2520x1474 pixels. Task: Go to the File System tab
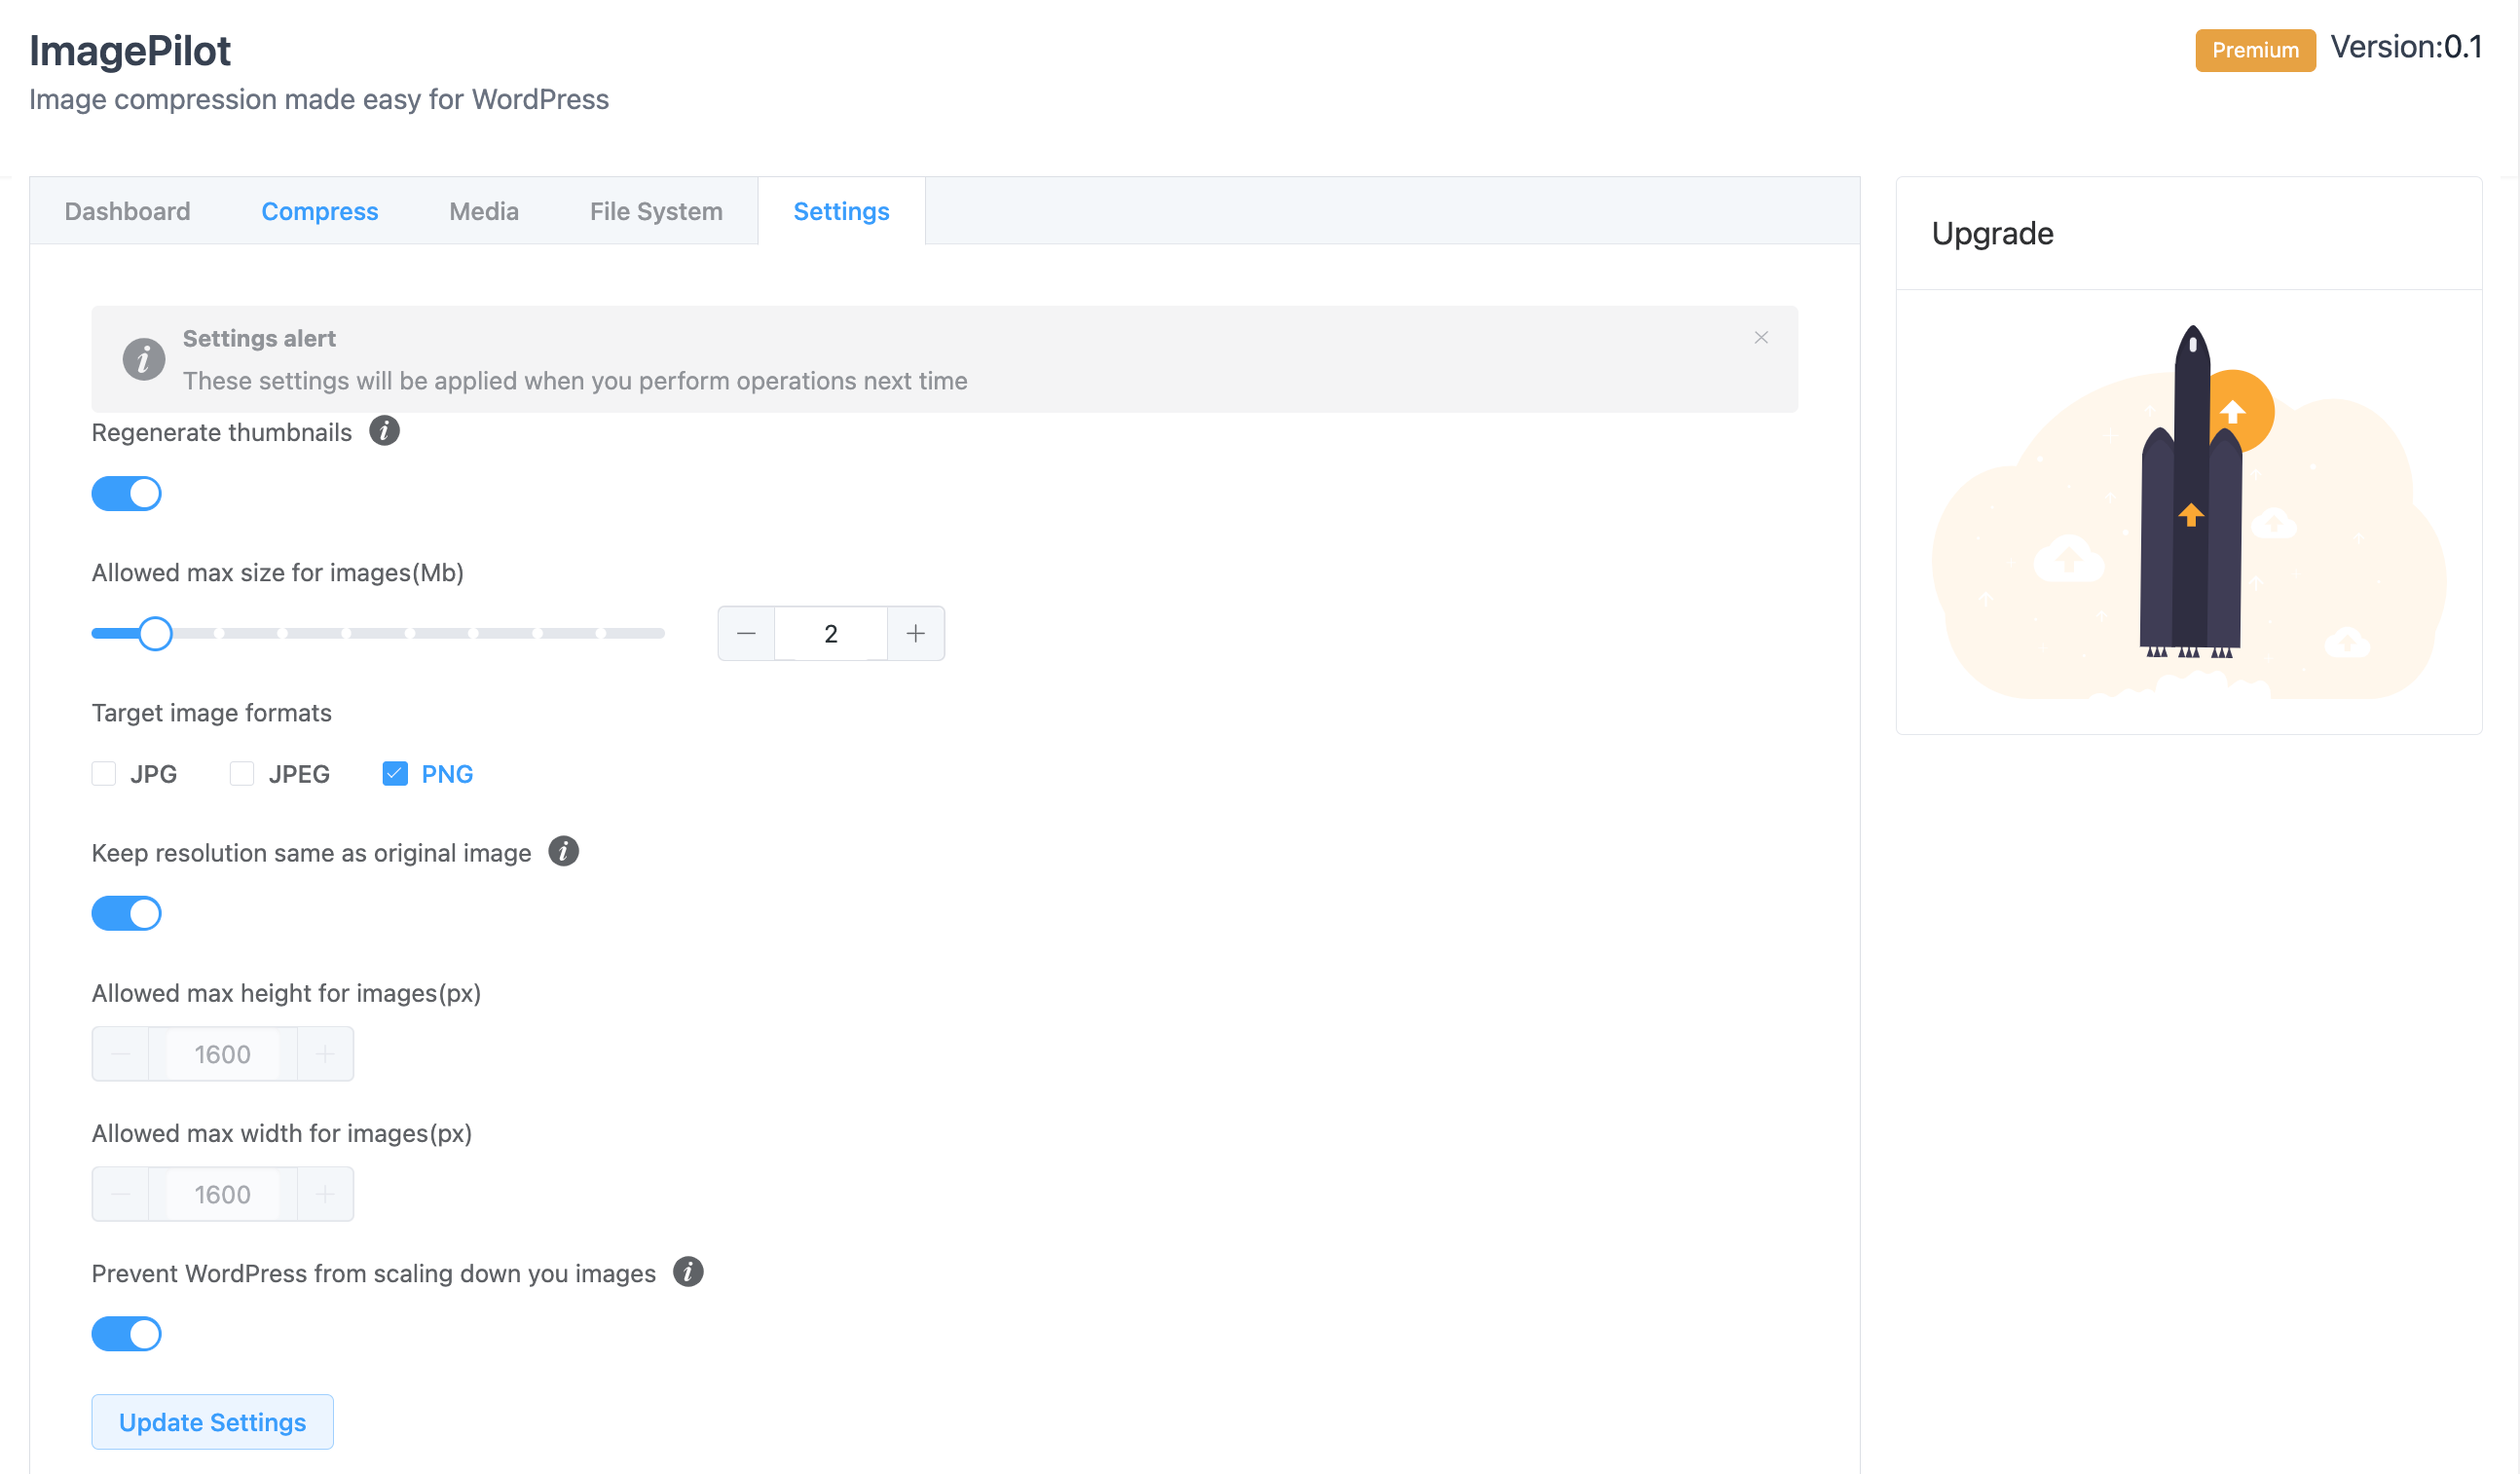656,211
